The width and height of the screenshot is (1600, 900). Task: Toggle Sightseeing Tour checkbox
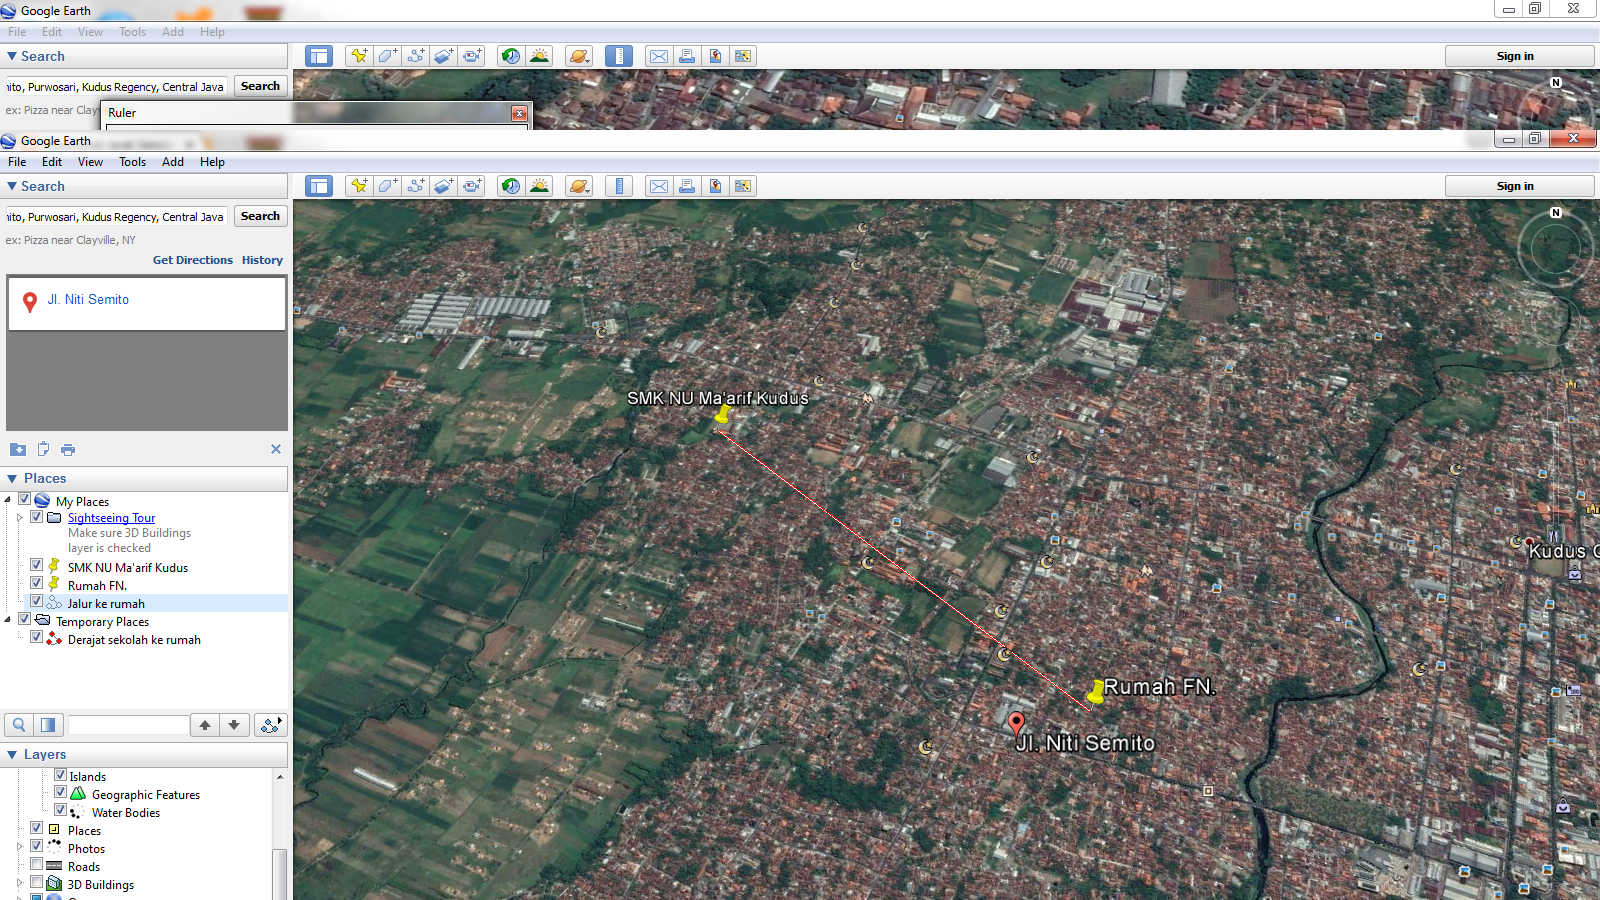coord(36,517)
